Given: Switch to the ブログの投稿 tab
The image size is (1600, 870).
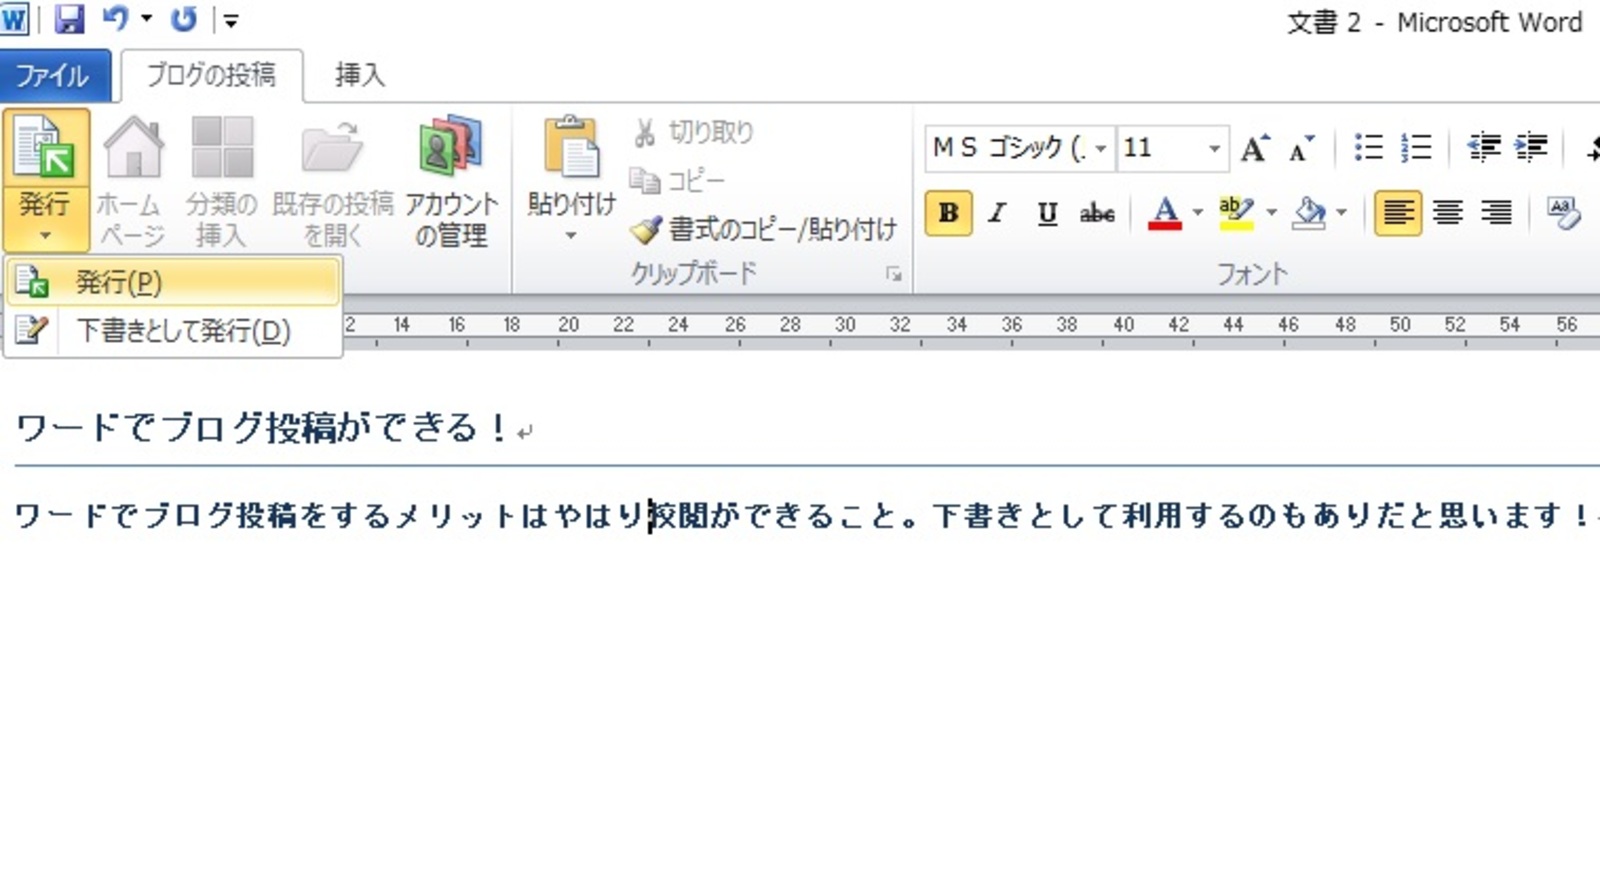Looking at the screenshot, I should coord(211,75).
